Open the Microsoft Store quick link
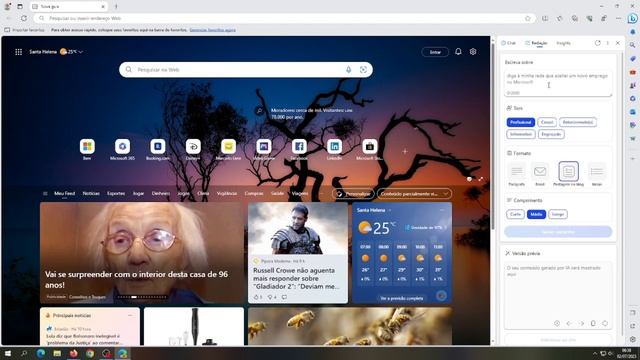 coord(369,149)
